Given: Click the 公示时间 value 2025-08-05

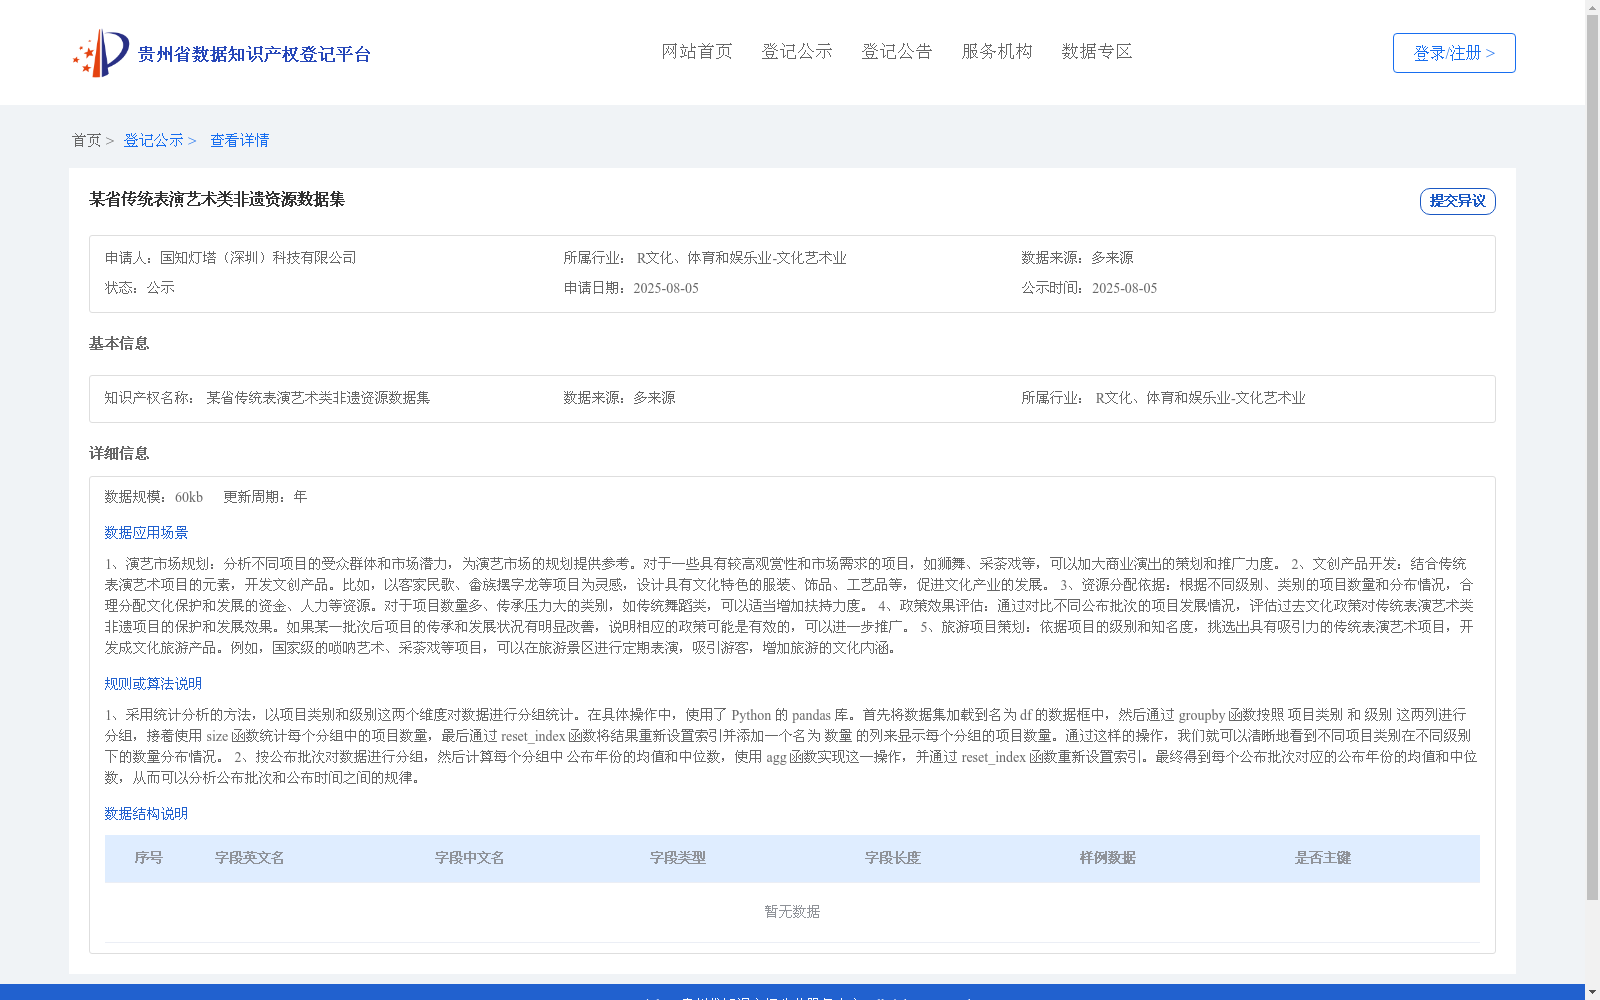Looking at the screenshot, I should (x=1124, y=288).
